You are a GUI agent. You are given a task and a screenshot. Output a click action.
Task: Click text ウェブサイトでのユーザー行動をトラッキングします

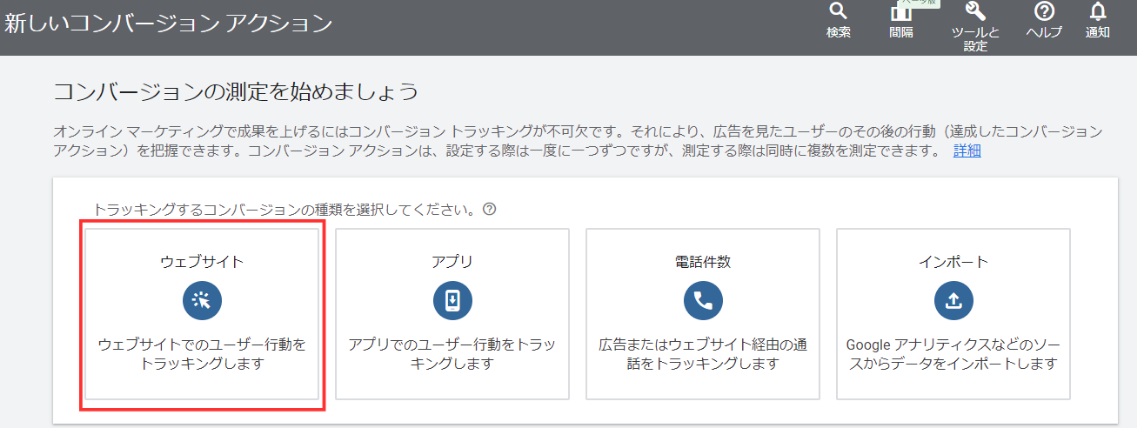202,354
